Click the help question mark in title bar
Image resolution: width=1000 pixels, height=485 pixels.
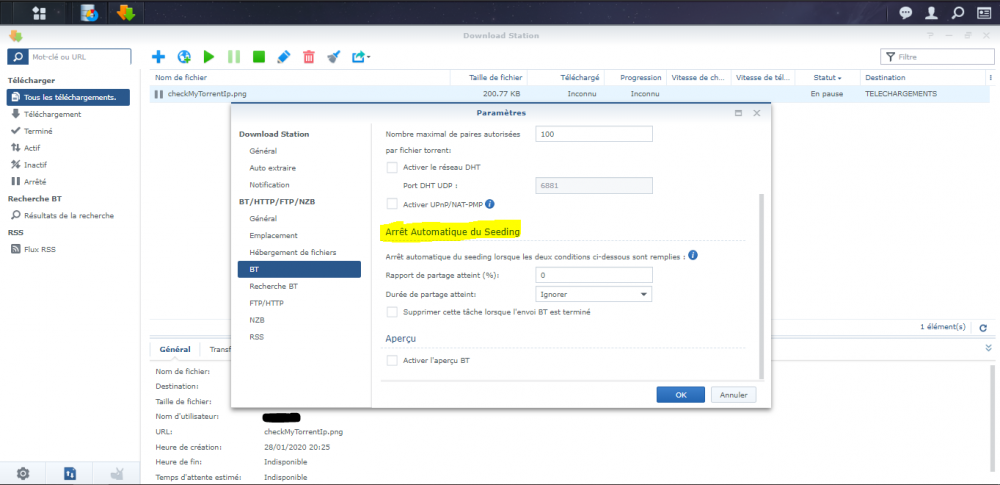930,36
